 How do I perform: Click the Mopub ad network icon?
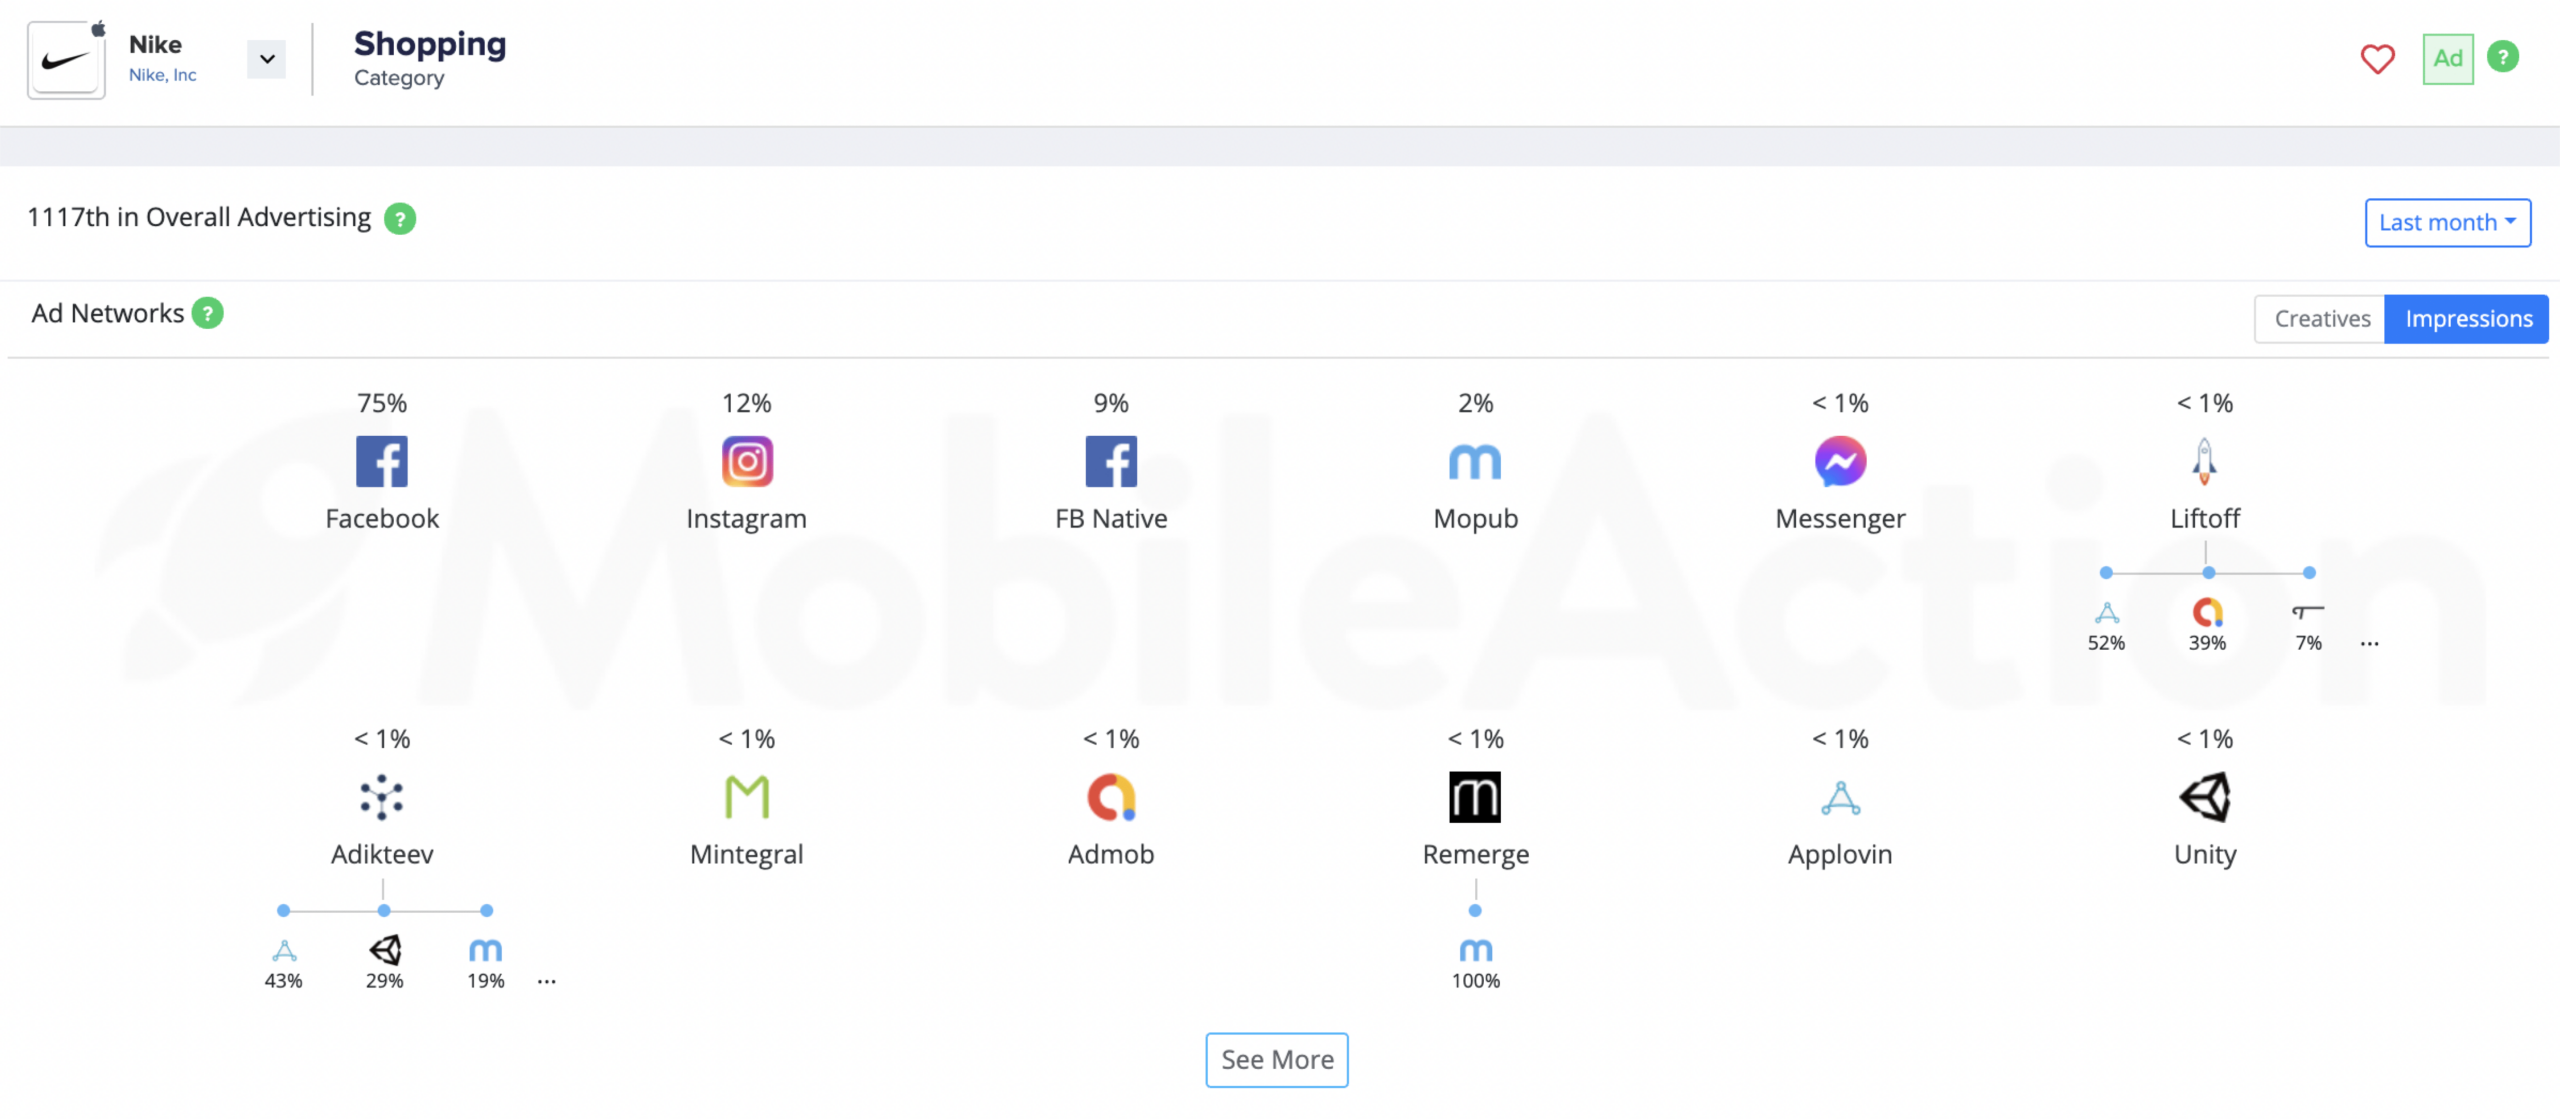coord(1476,462)
